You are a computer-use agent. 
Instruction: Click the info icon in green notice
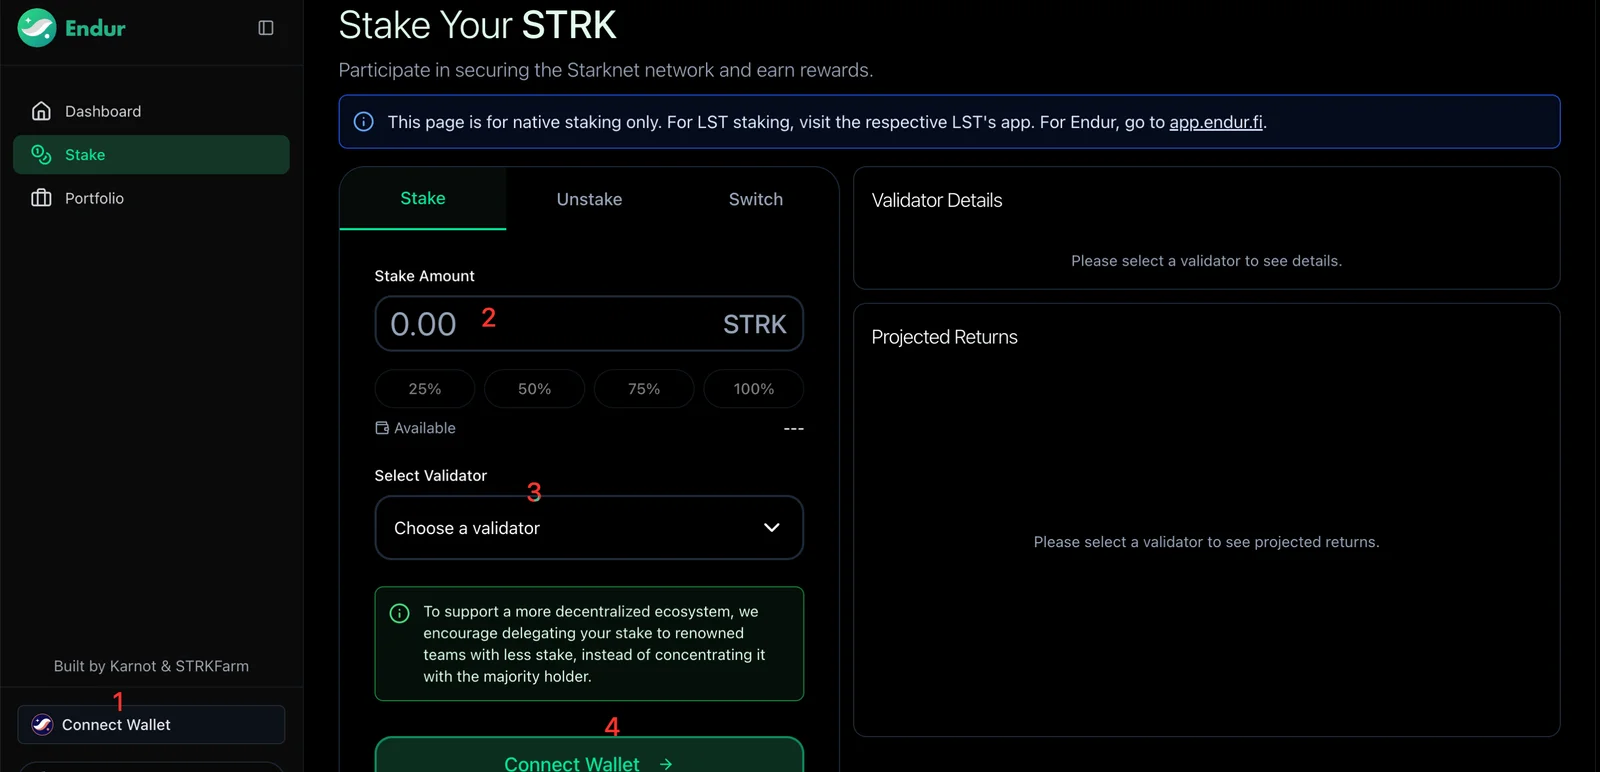[x=399, y=613]
